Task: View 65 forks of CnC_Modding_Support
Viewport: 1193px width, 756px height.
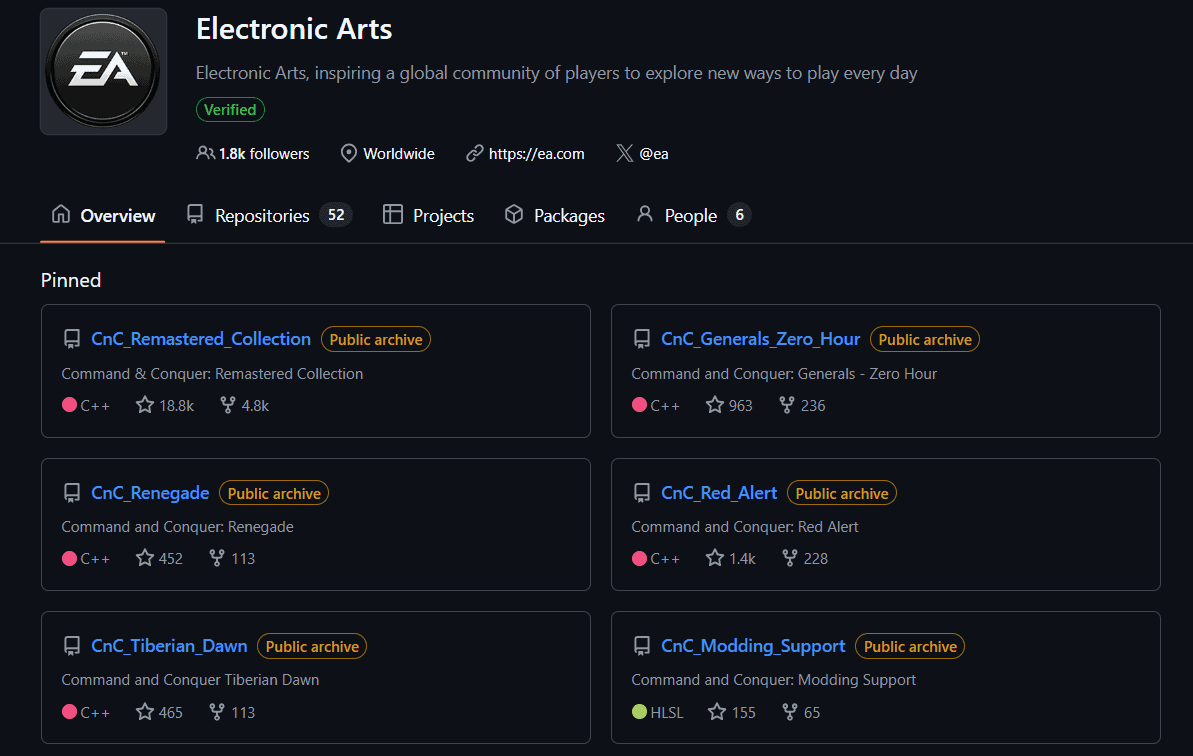Action: [x=801, y=712]
